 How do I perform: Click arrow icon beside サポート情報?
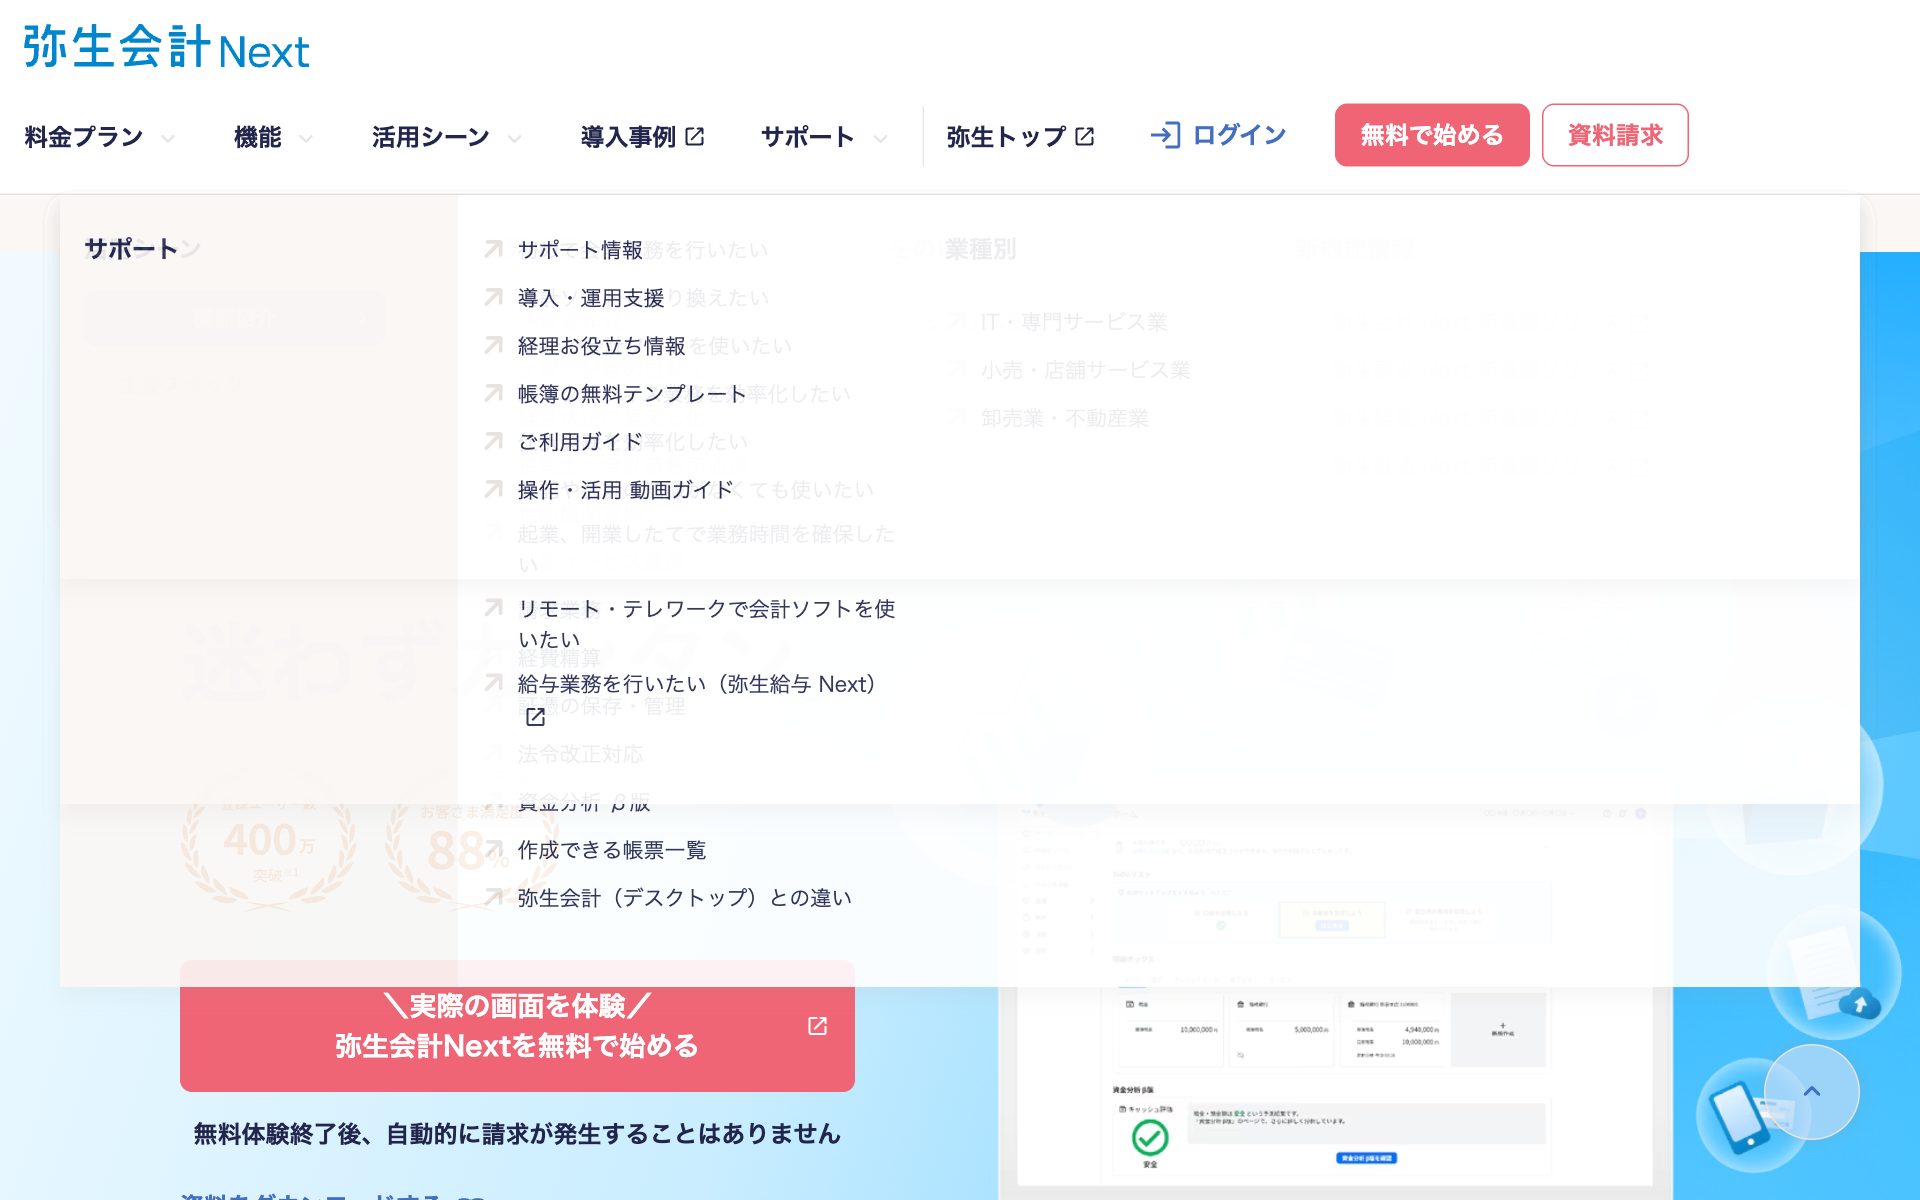493,249
